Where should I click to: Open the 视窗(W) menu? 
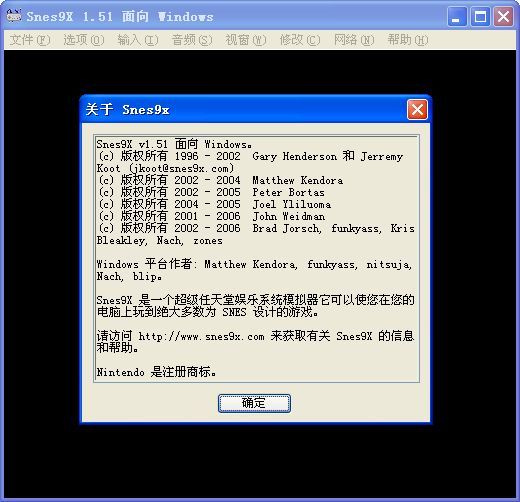(246, 40)
